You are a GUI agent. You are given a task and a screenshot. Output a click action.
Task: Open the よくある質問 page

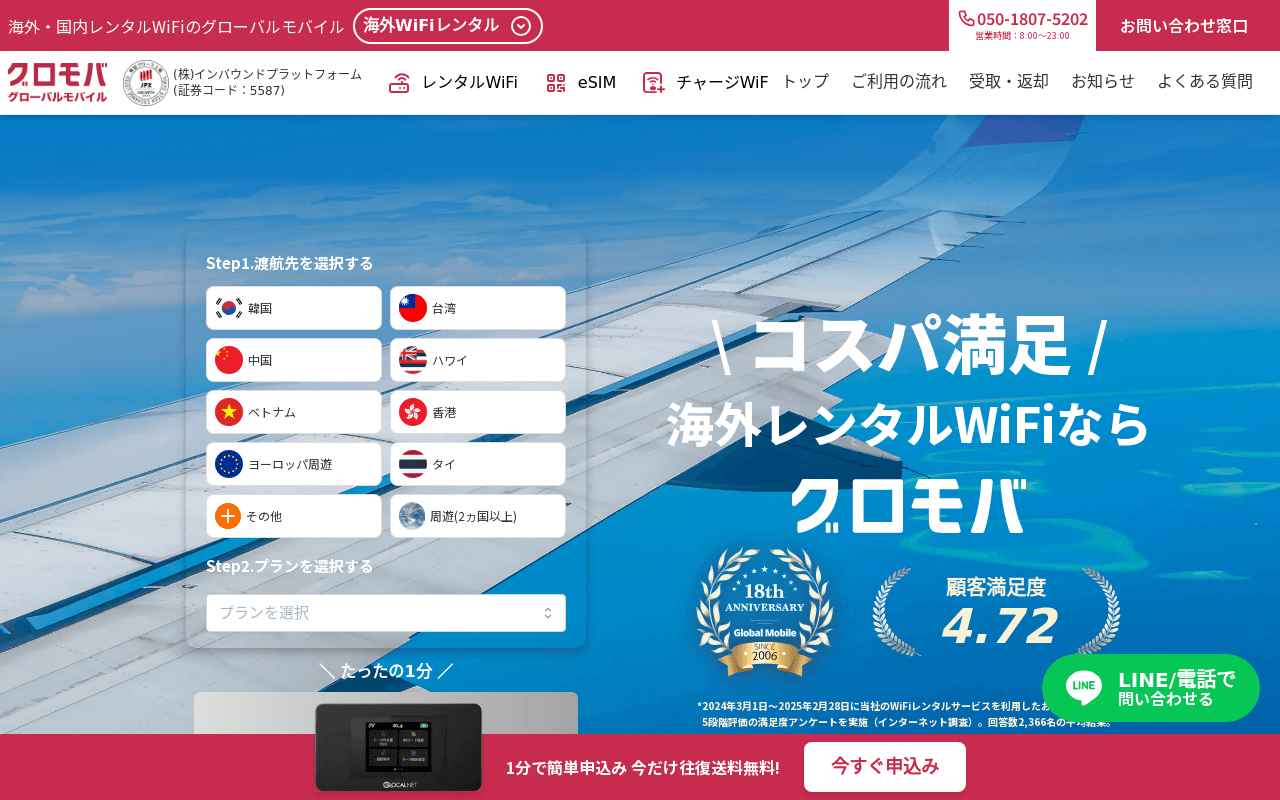(x=1205, y=82)
